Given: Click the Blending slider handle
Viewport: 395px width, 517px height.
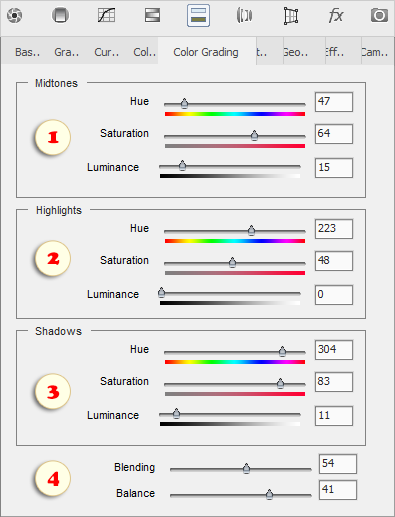Looking at the screenshot, I should point(246,468).
